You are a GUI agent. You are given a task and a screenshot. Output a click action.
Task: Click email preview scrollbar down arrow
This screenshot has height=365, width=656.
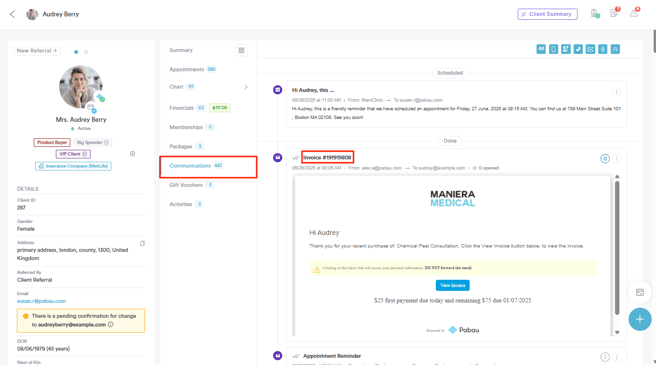(617, 333)
